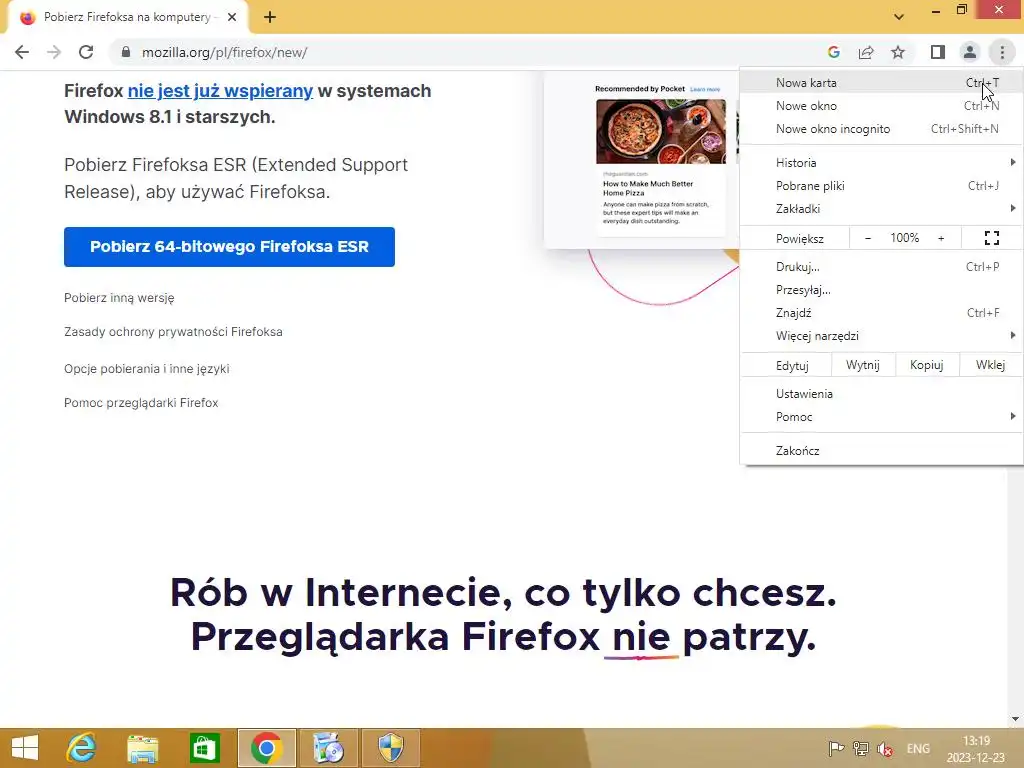Click the security shield taskbar icon
1024x768 pixels.
pos(391,748)
